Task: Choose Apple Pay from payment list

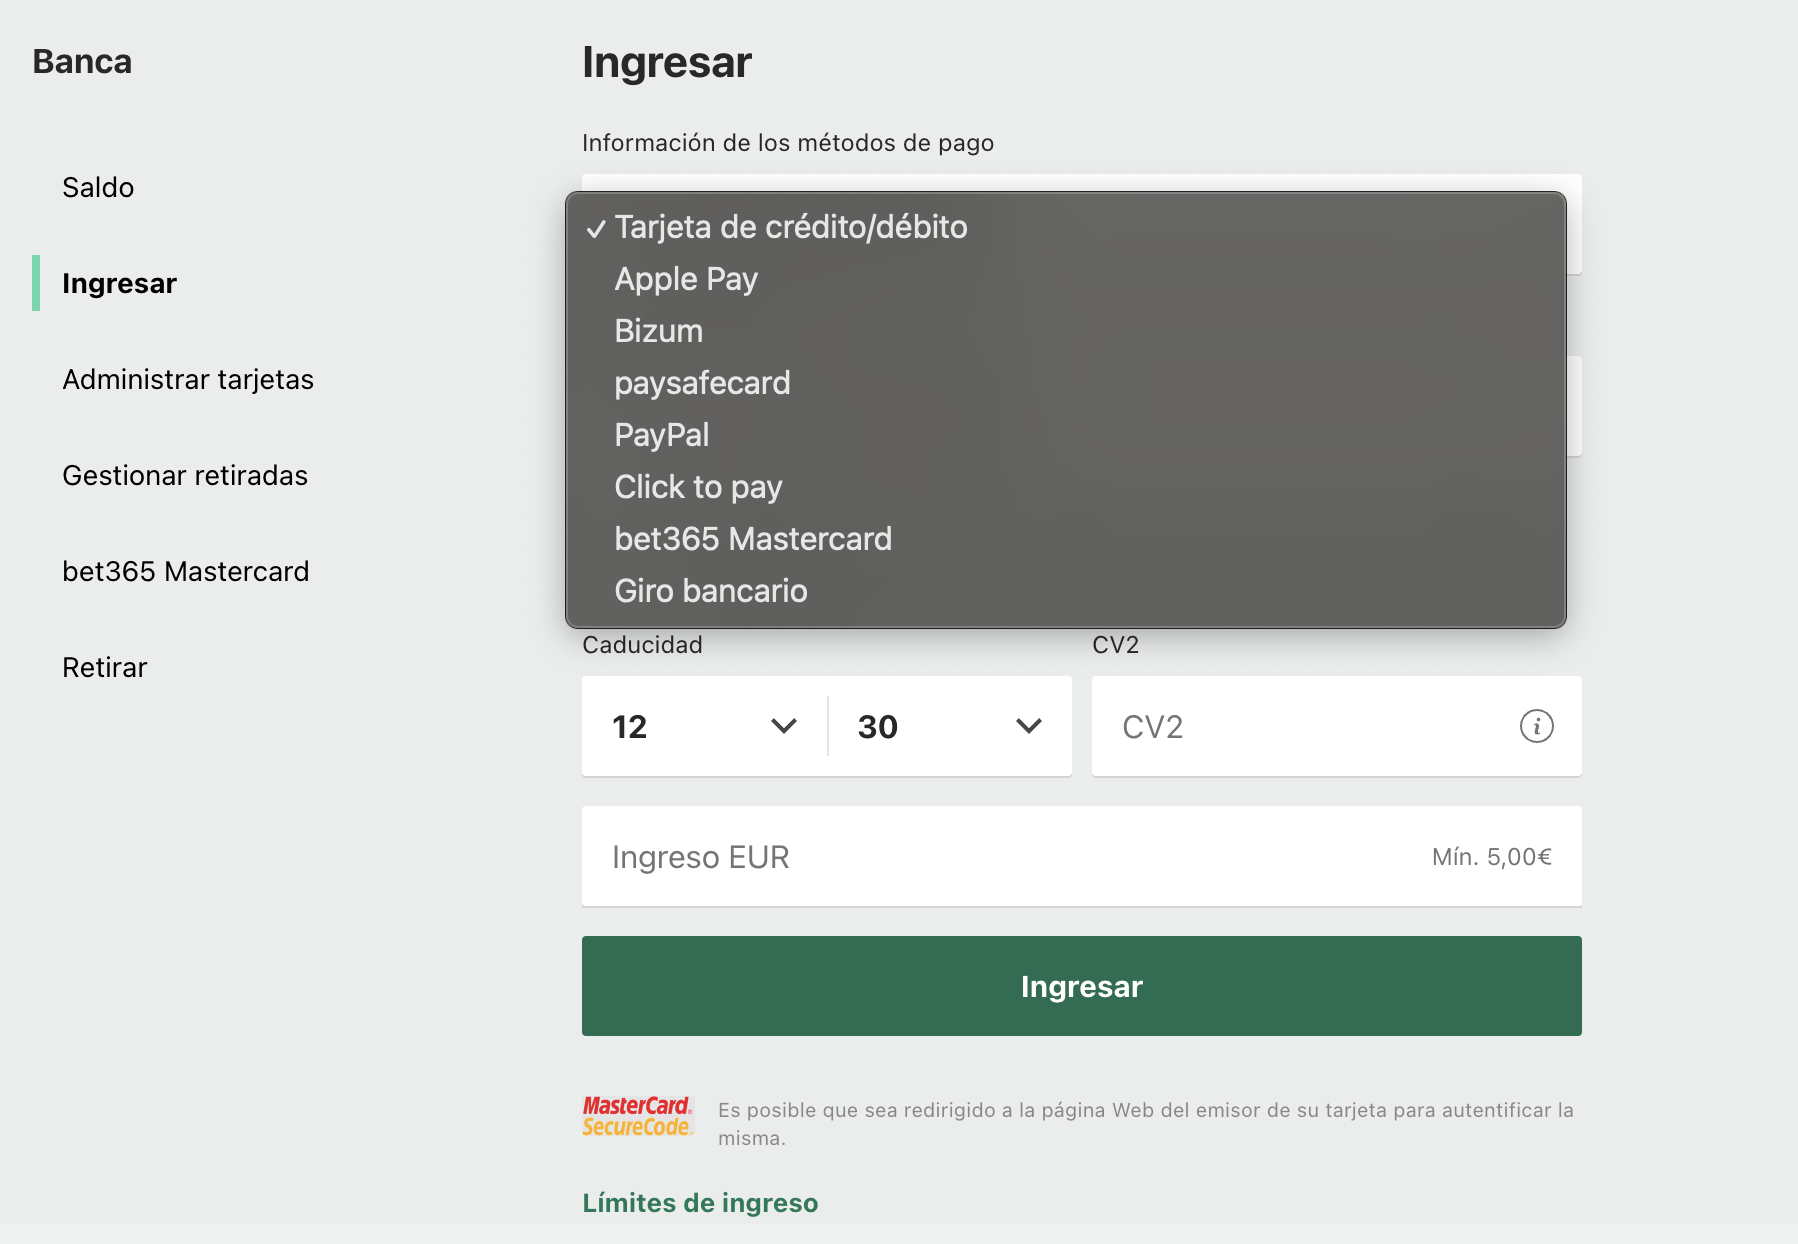Action: [1066, 279]
